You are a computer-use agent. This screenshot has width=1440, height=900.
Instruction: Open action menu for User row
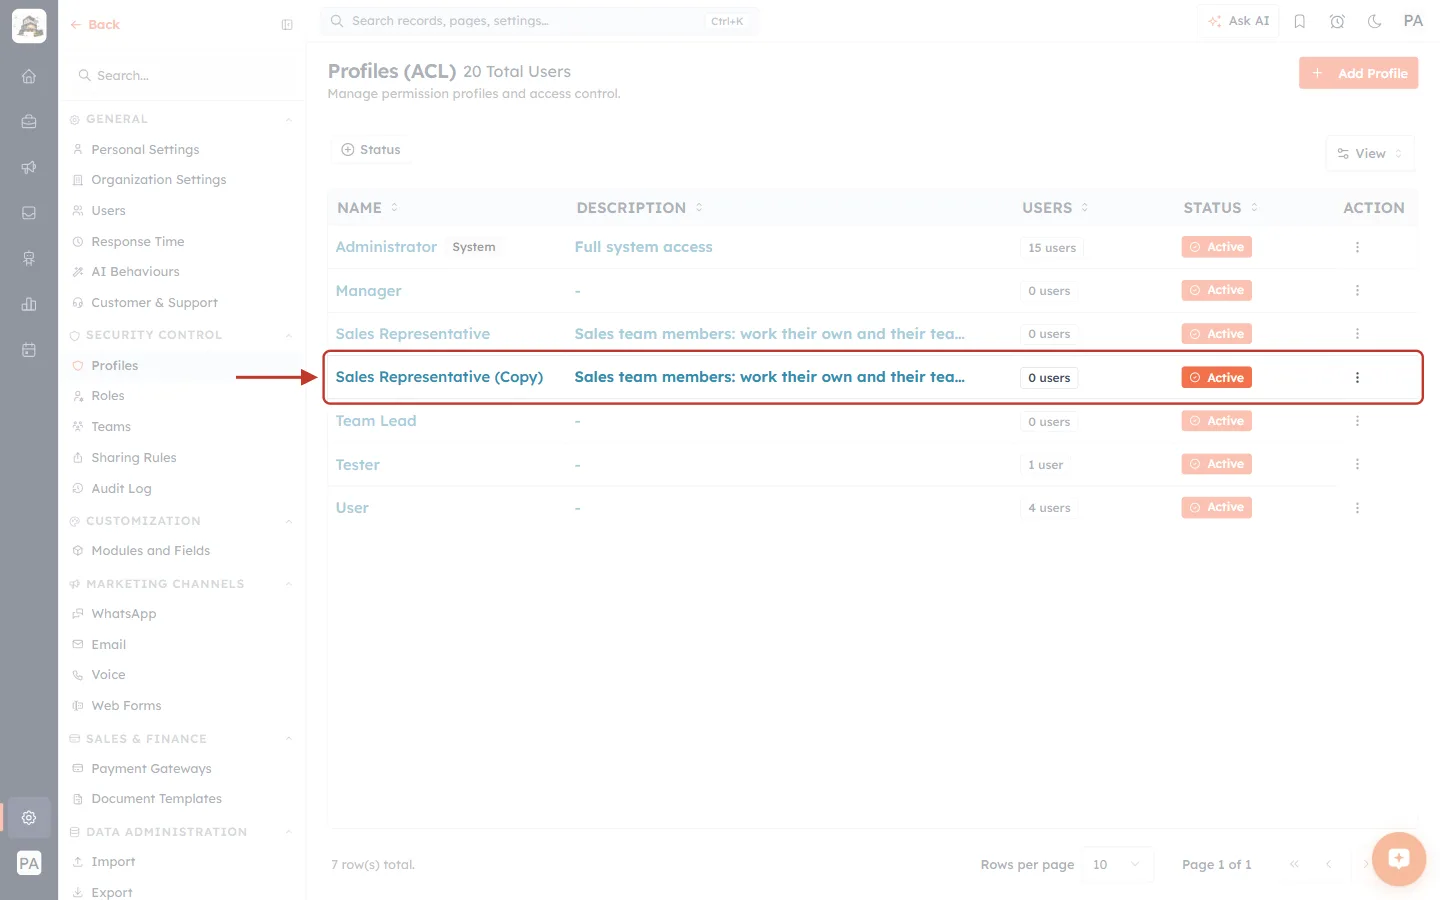click(1357, 508)
